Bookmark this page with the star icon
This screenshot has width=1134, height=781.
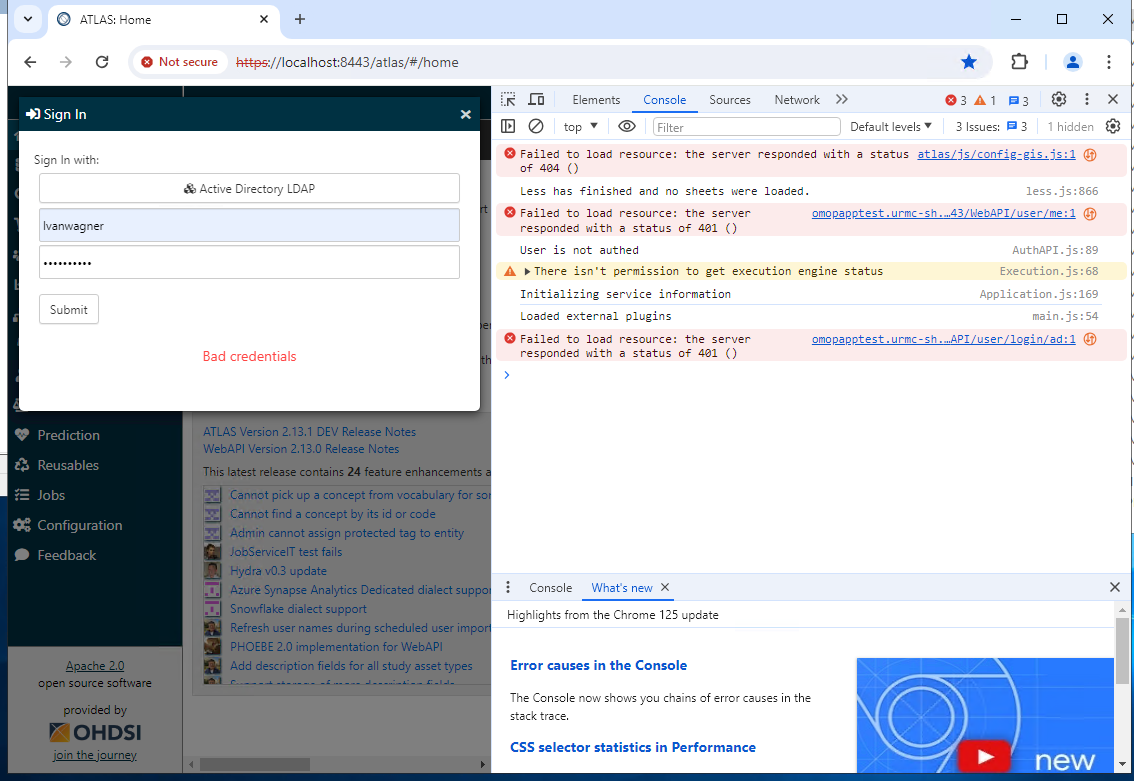(x=969, y=62)
